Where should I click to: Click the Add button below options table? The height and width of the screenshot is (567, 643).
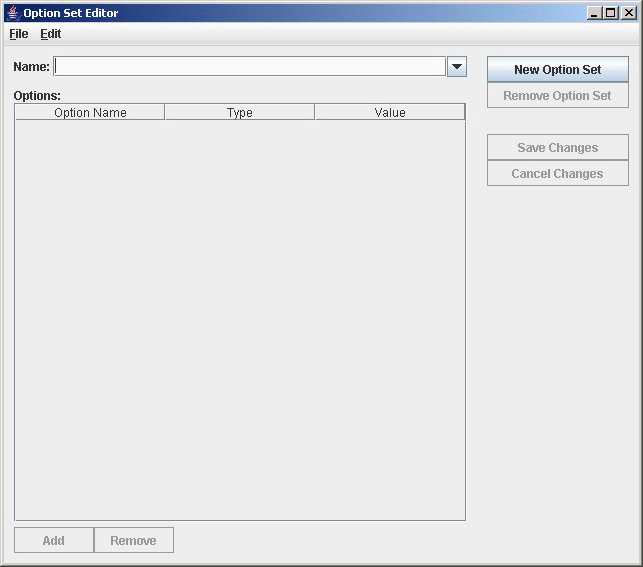click(x=54, y=540)
